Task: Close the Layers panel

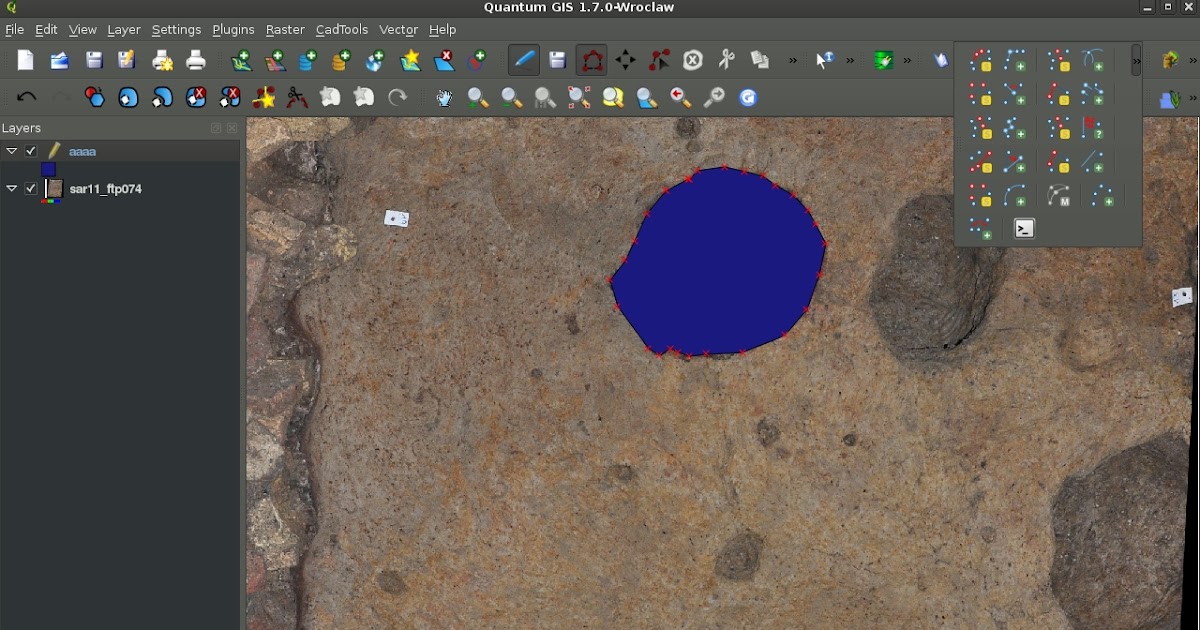Action: coord(233,128)
